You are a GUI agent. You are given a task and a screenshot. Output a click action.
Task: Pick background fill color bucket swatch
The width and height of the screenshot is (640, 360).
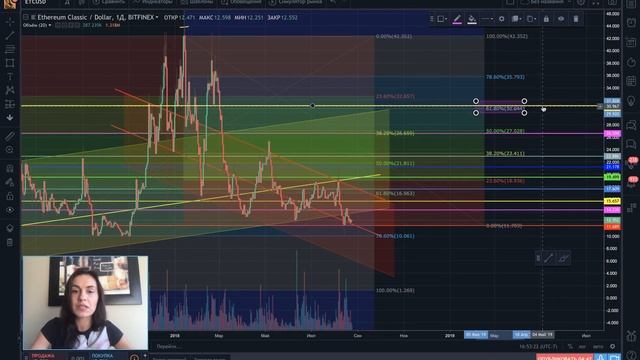472,19
